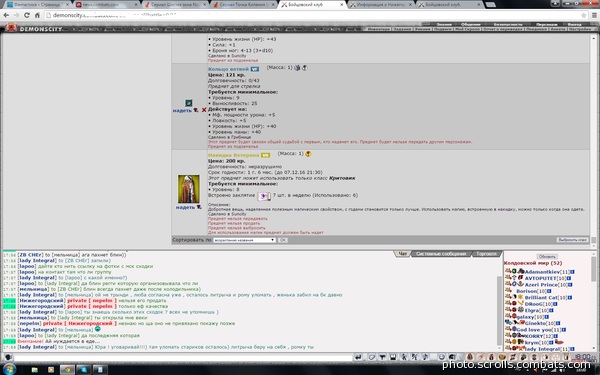Open the Сортировать по dropdown
Image resolution: width=600 pixels, height=375 pixels.
(x=244, y=240)
